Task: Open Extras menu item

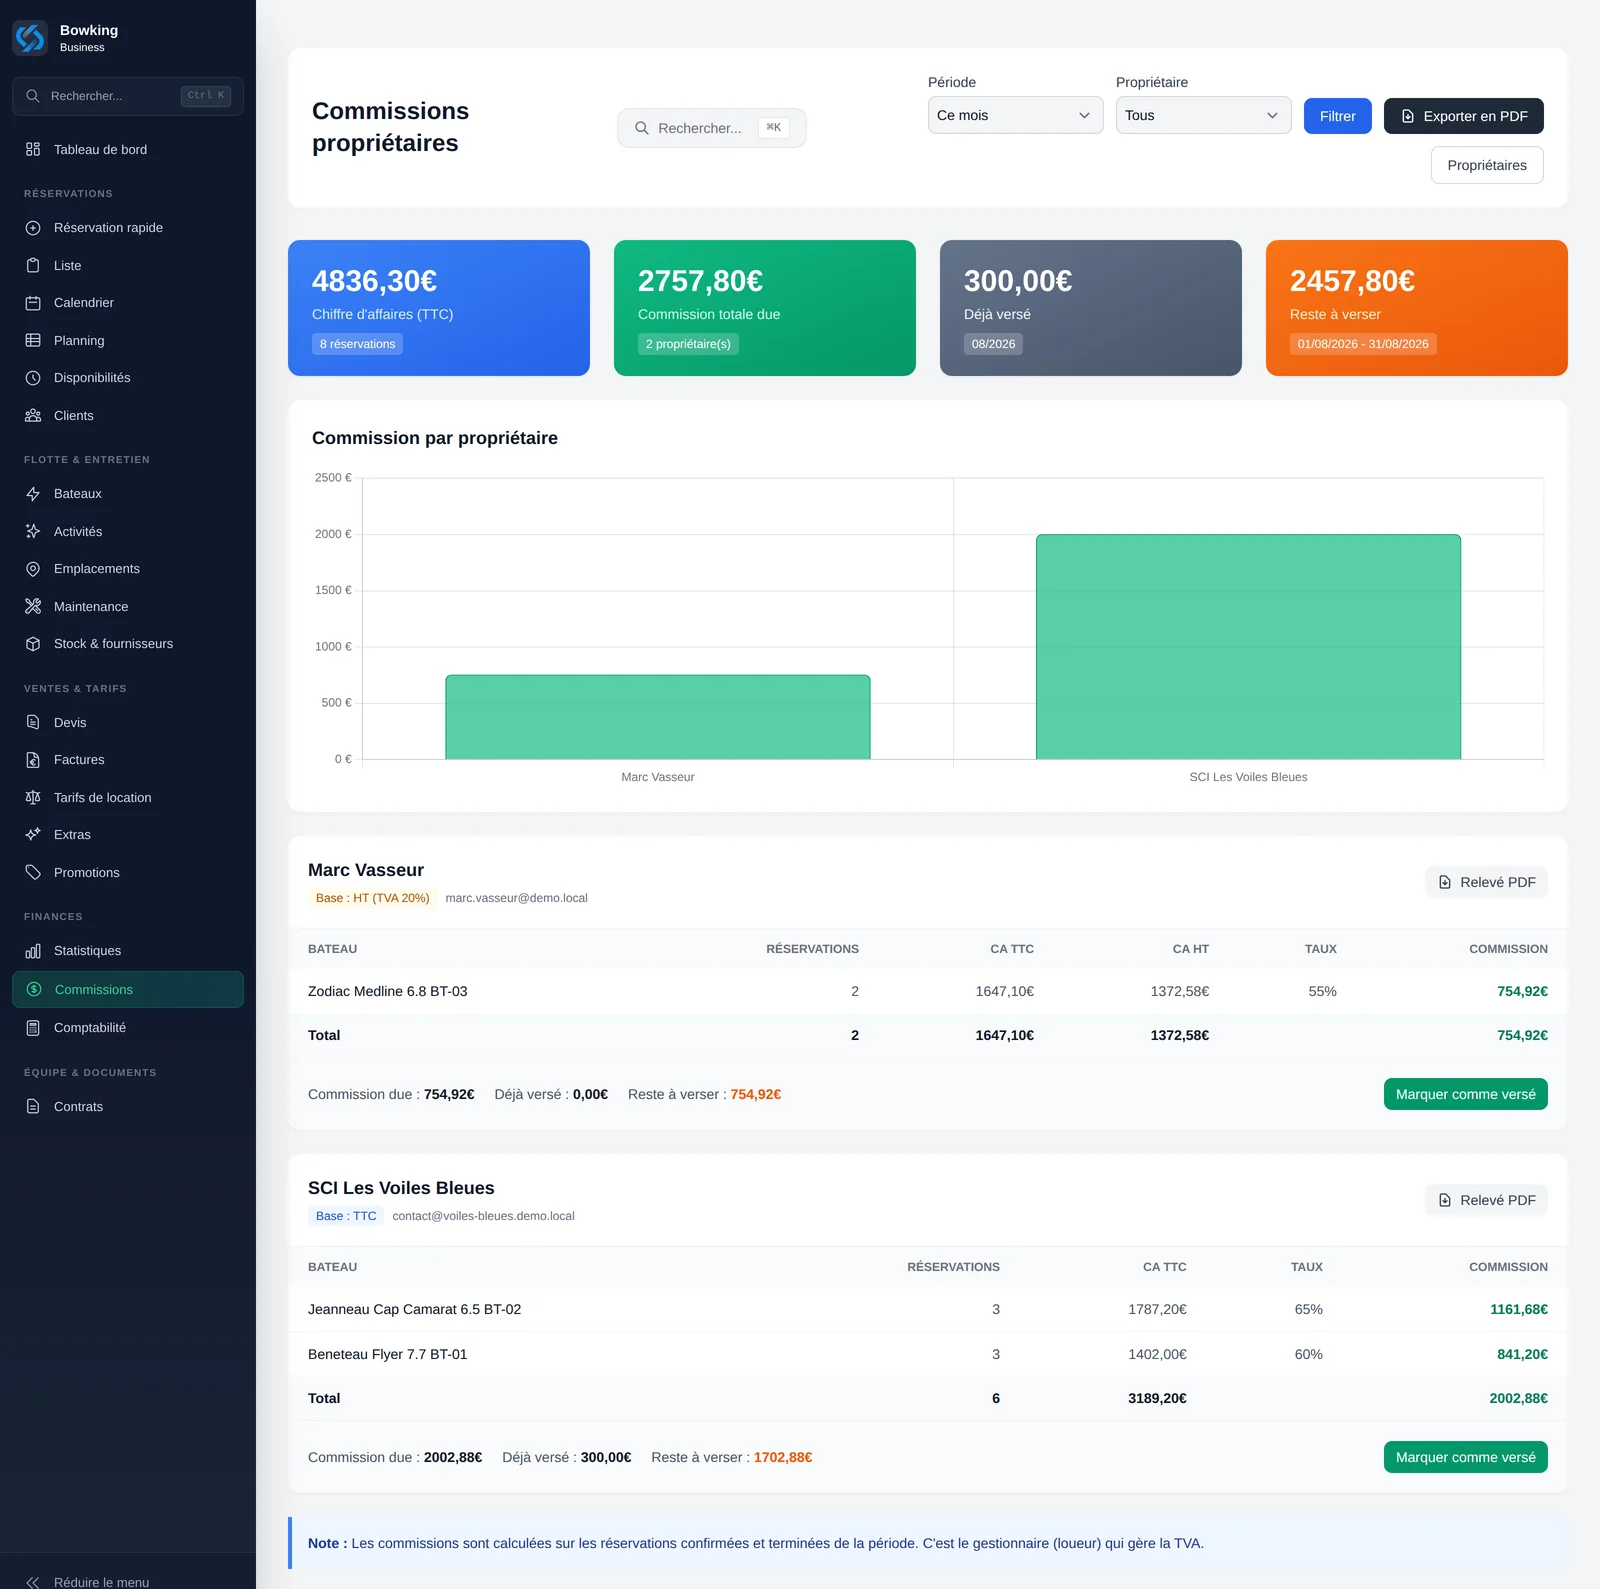Action: click(x=128, y=835)
